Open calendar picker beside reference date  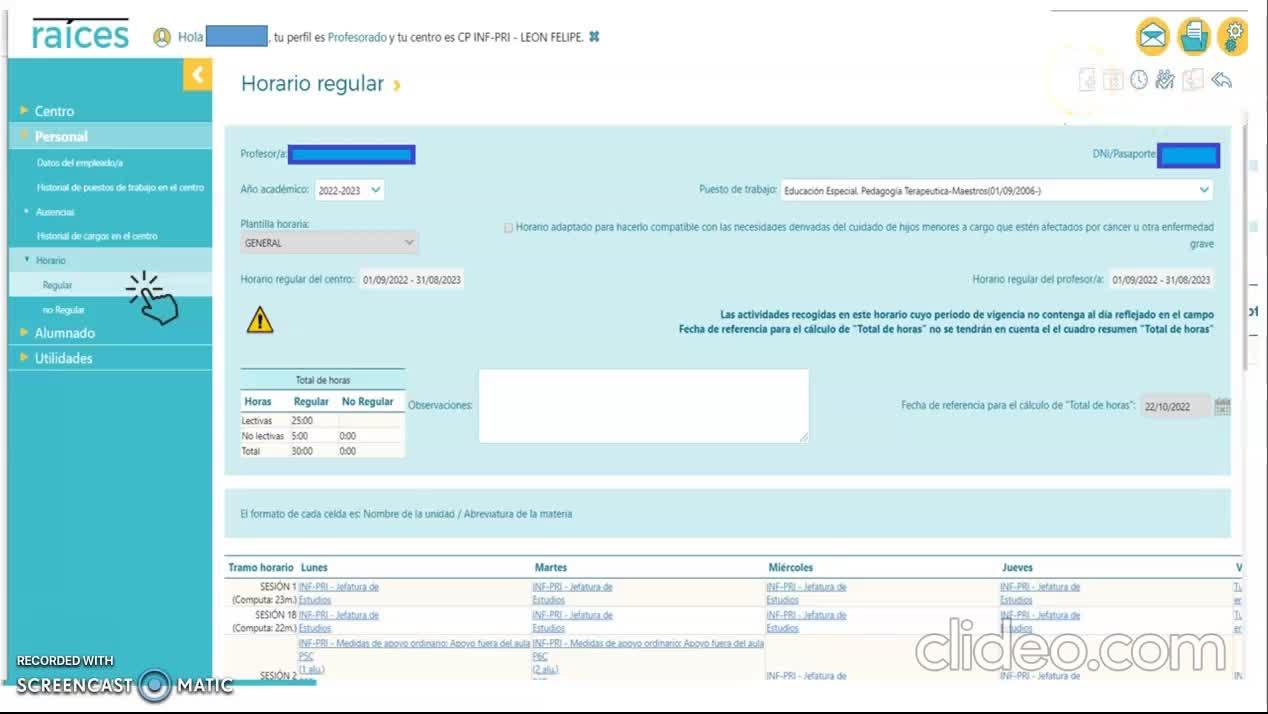pos(1222,406)
